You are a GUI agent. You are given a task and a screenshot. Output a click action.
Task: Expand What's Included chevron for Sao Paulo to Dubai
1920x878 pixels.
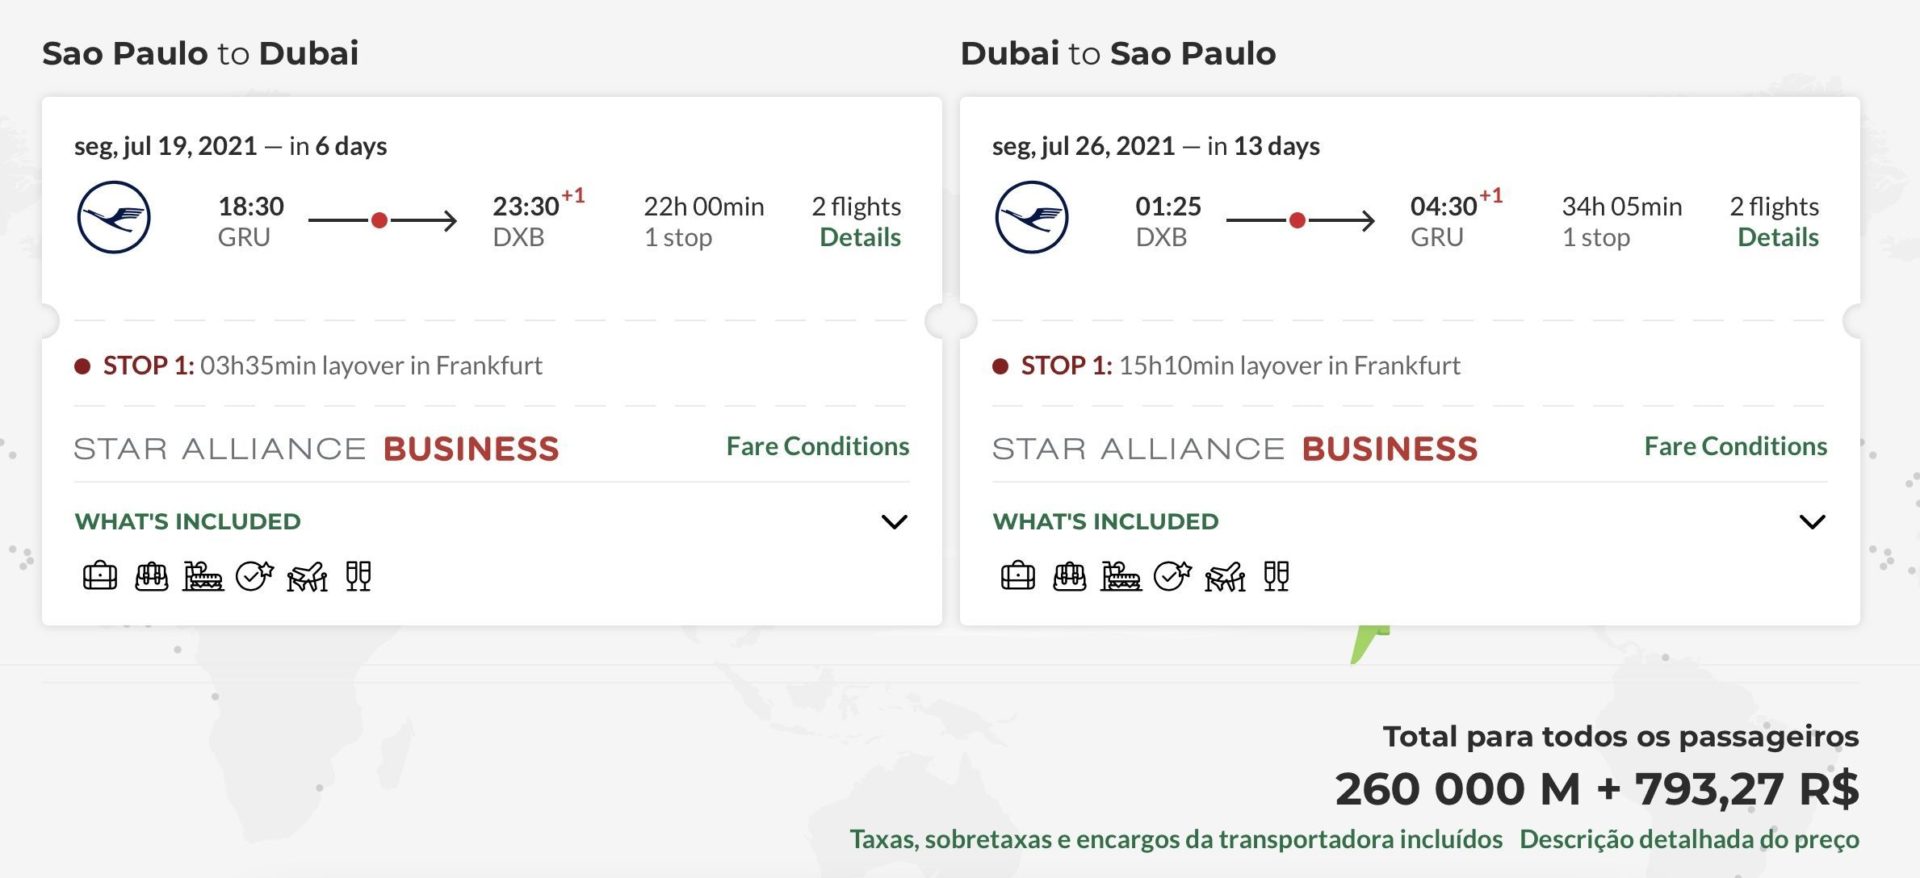click(894, 522)
